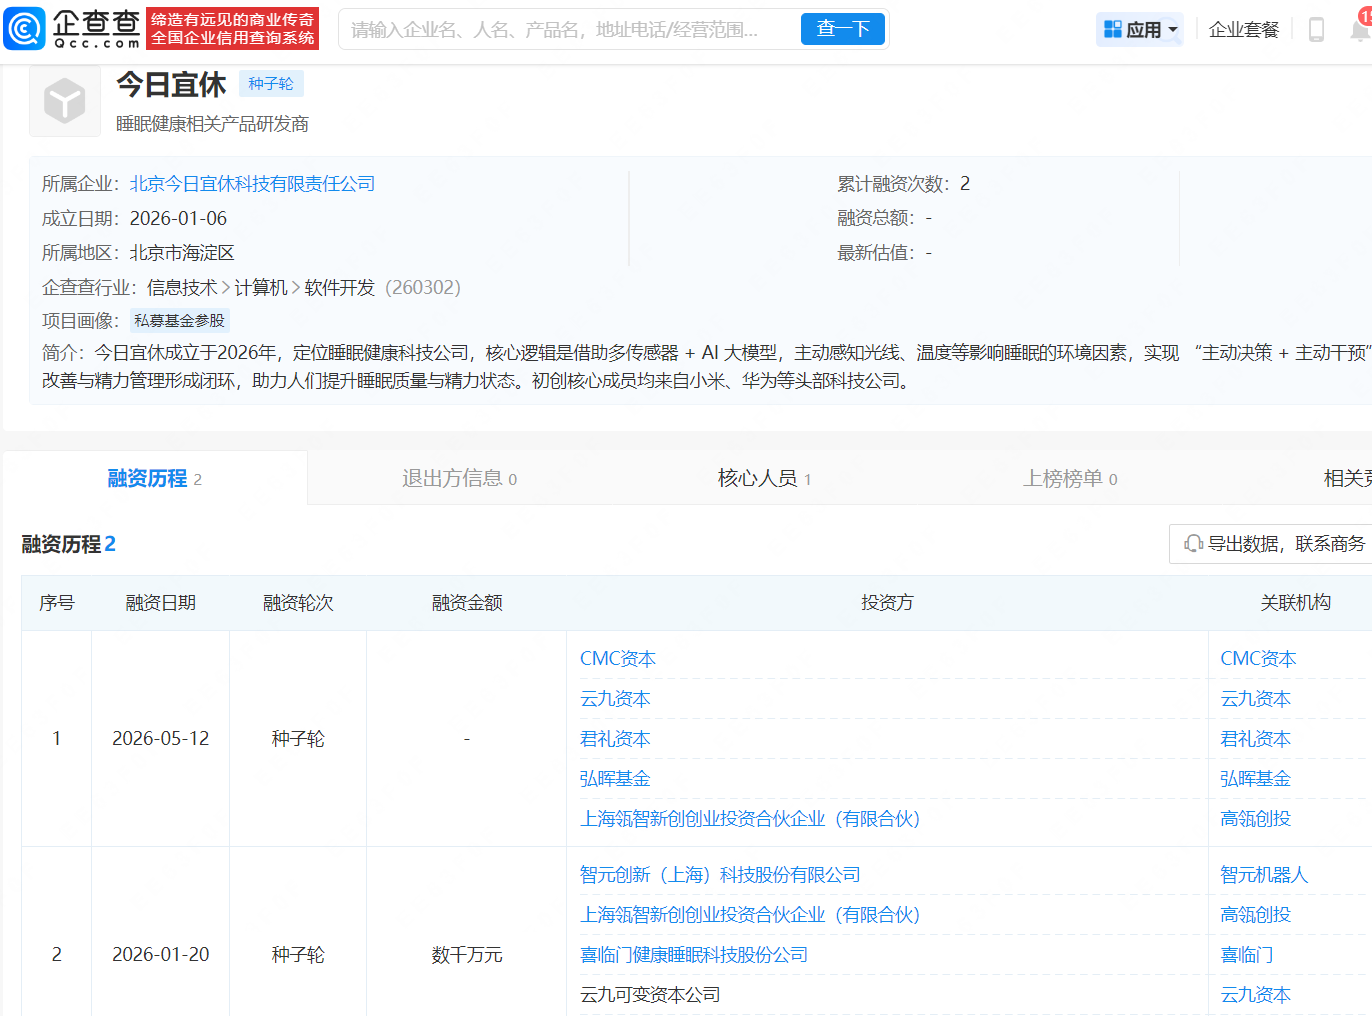Image resolution: width=1372 pixels, height=1016 pixels.
Task: Open 北京今日宜休科技有限责任公司 company link
Action: click(252, 184)
